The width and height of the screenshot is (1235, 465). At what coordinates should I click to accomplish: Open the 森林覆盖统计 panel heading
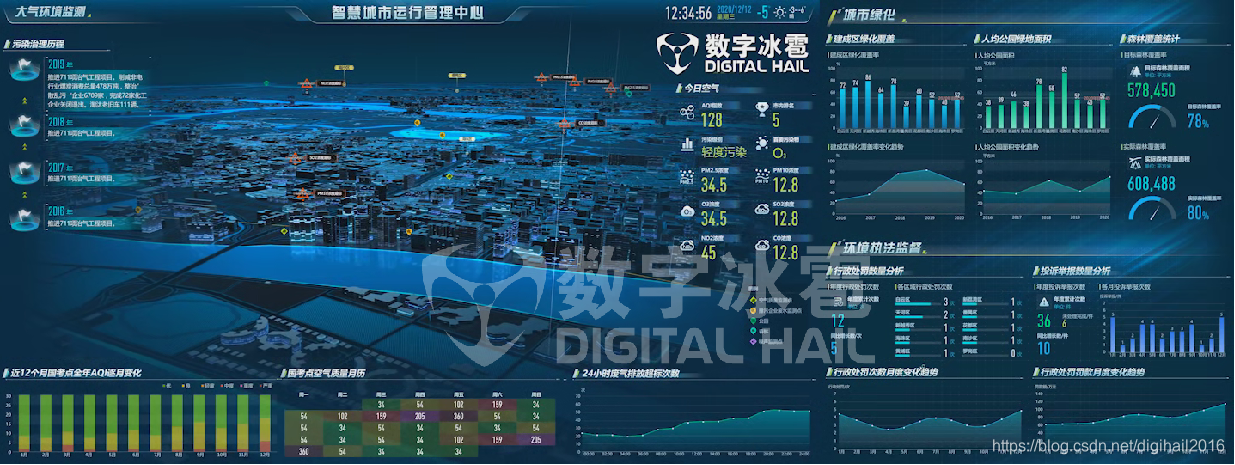1151,39
